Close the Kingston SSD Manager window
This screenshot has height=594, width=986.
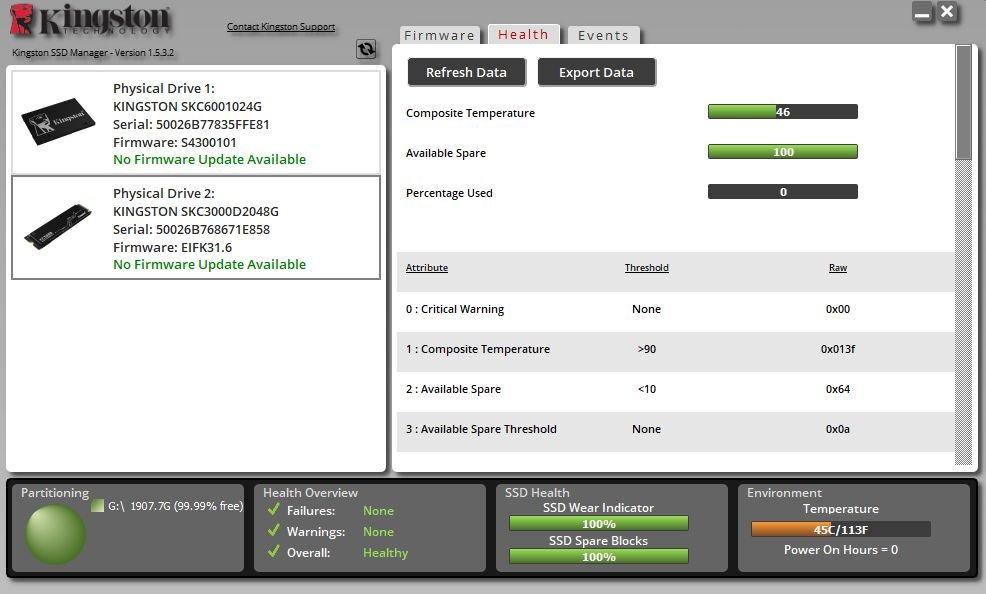point(947,12)
